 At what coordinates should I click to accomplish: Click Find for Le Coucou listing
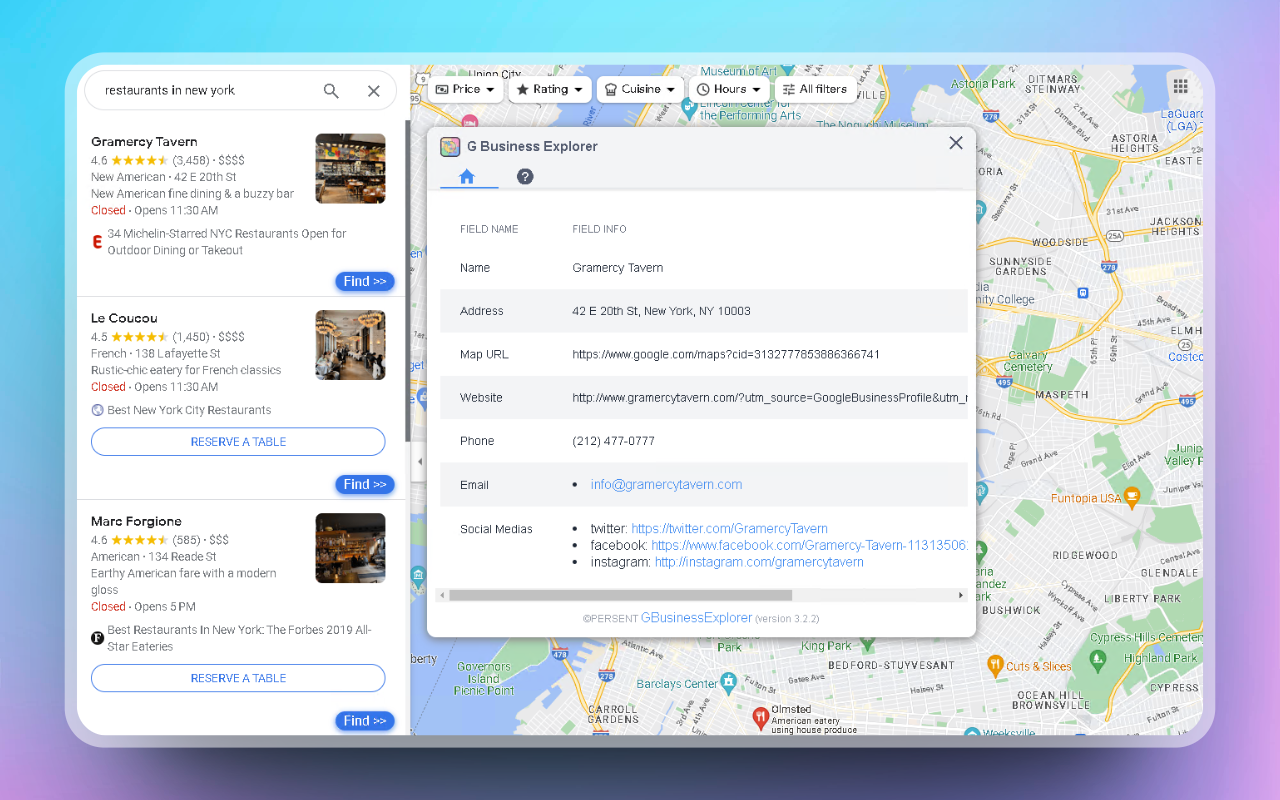(x=364, y=484)
